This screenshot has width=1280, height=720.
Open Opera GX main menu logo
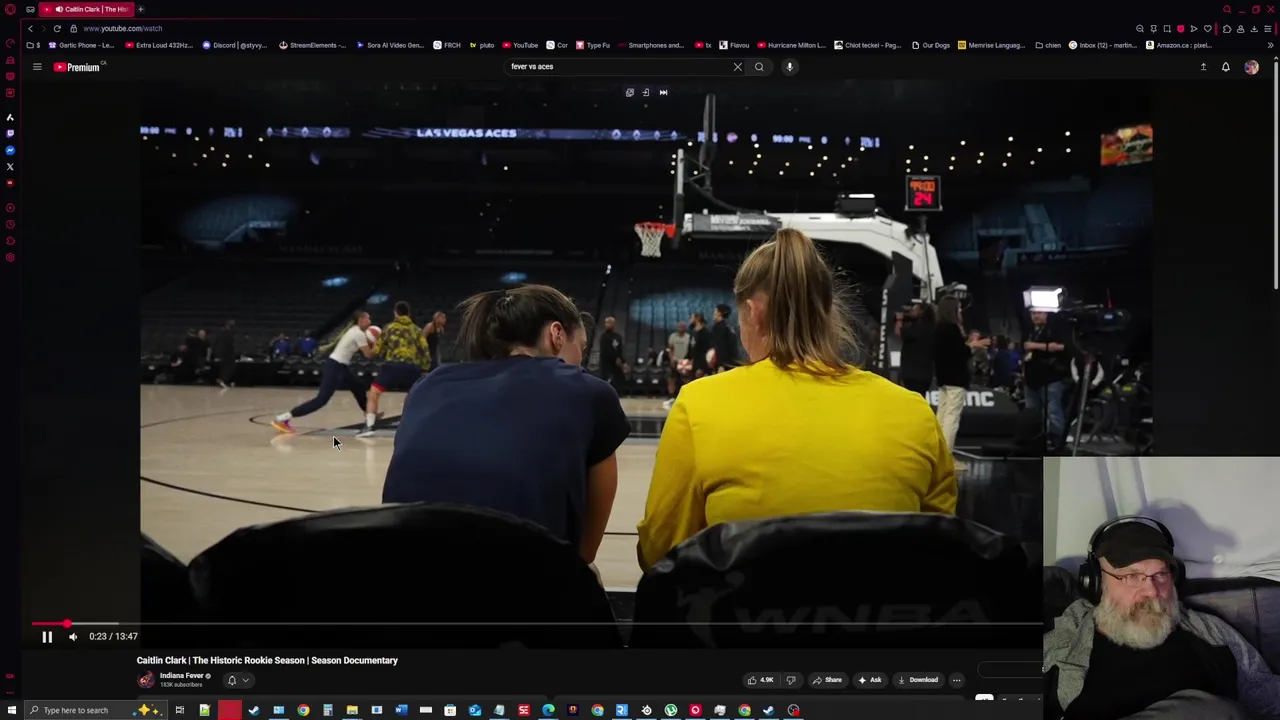[10, 10]
